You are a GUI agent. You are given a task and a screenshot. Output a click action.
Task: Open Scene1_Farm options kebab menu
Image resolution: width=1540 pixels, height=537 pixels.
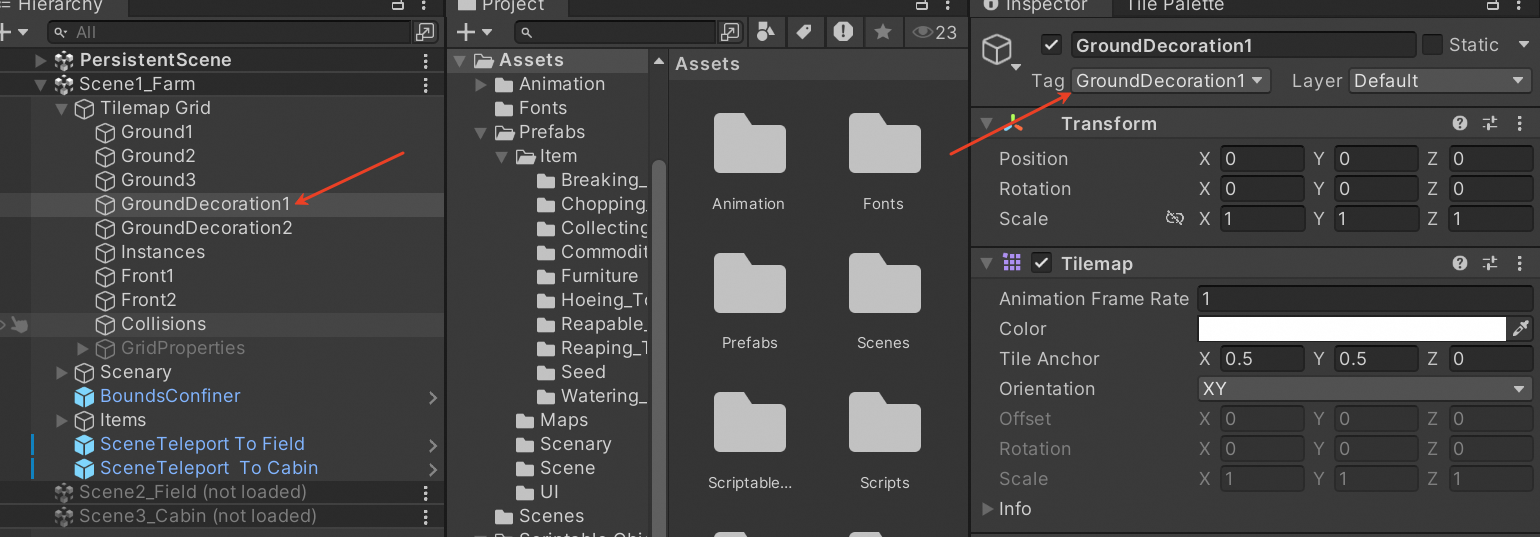(x=427, y=84)
